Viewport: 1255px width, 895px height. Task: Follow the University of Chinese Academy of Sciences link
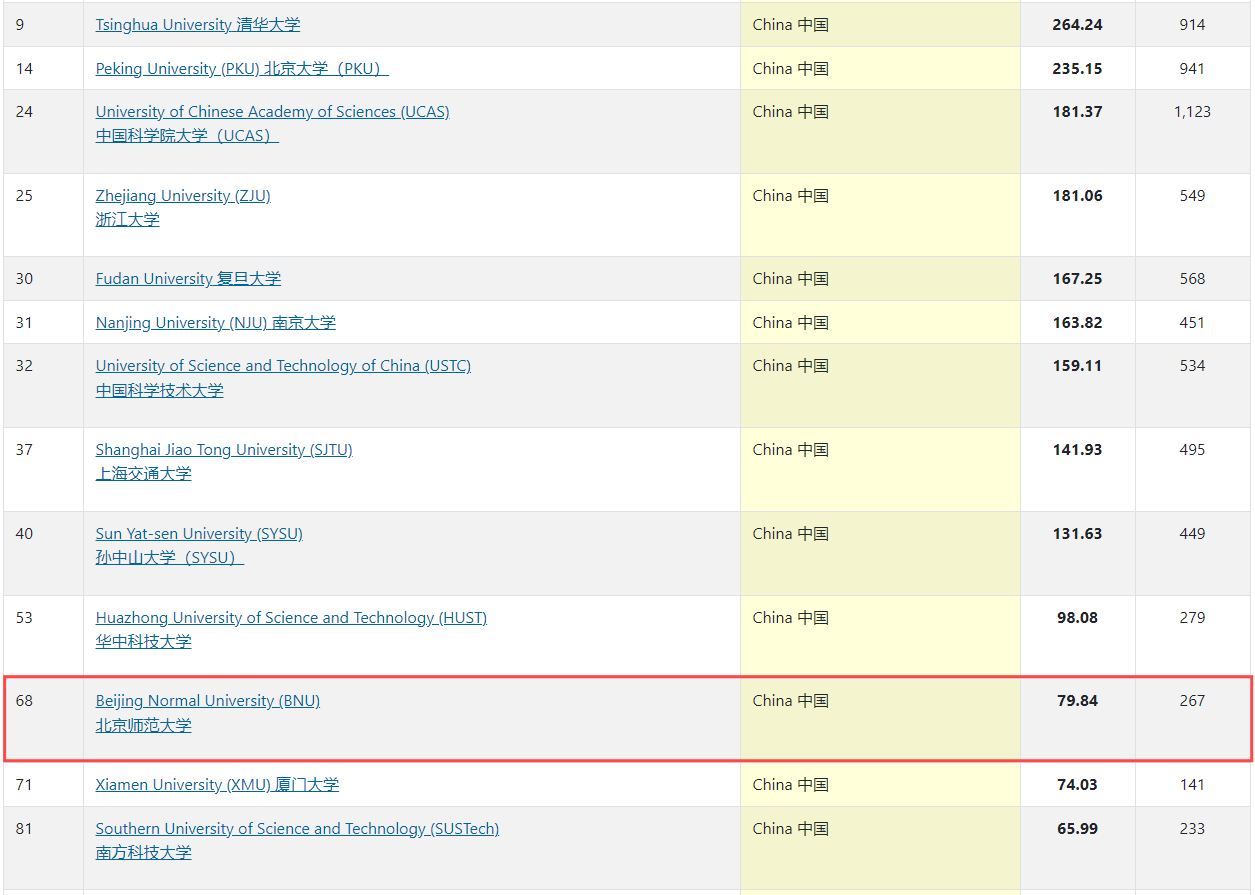(x=273, y=124)
